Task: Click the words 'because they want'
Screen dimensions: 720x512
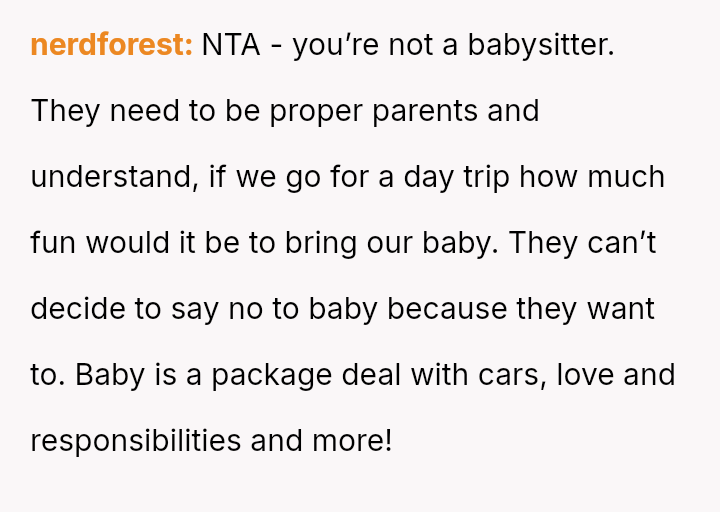Action: pyautogui.click(x=521, y=309)
